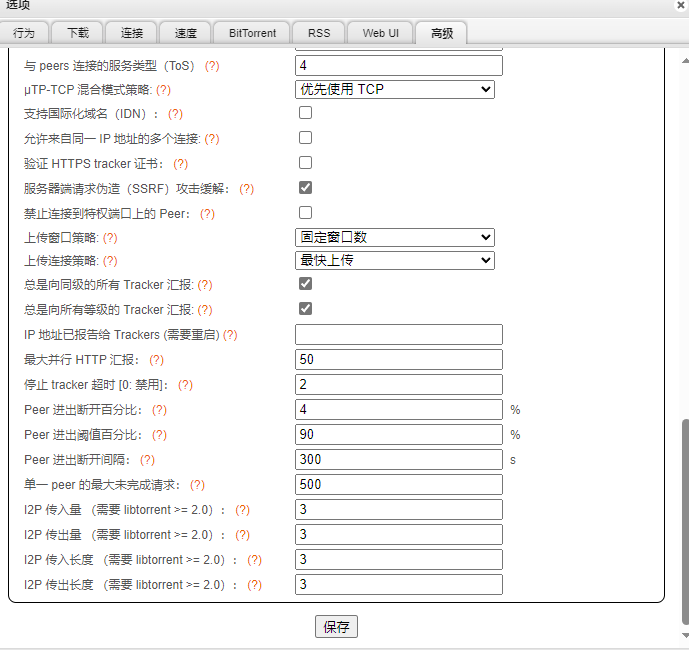Open the Web UI tab
This screenshot has height=650, width=689.
[x=380, y=33]
